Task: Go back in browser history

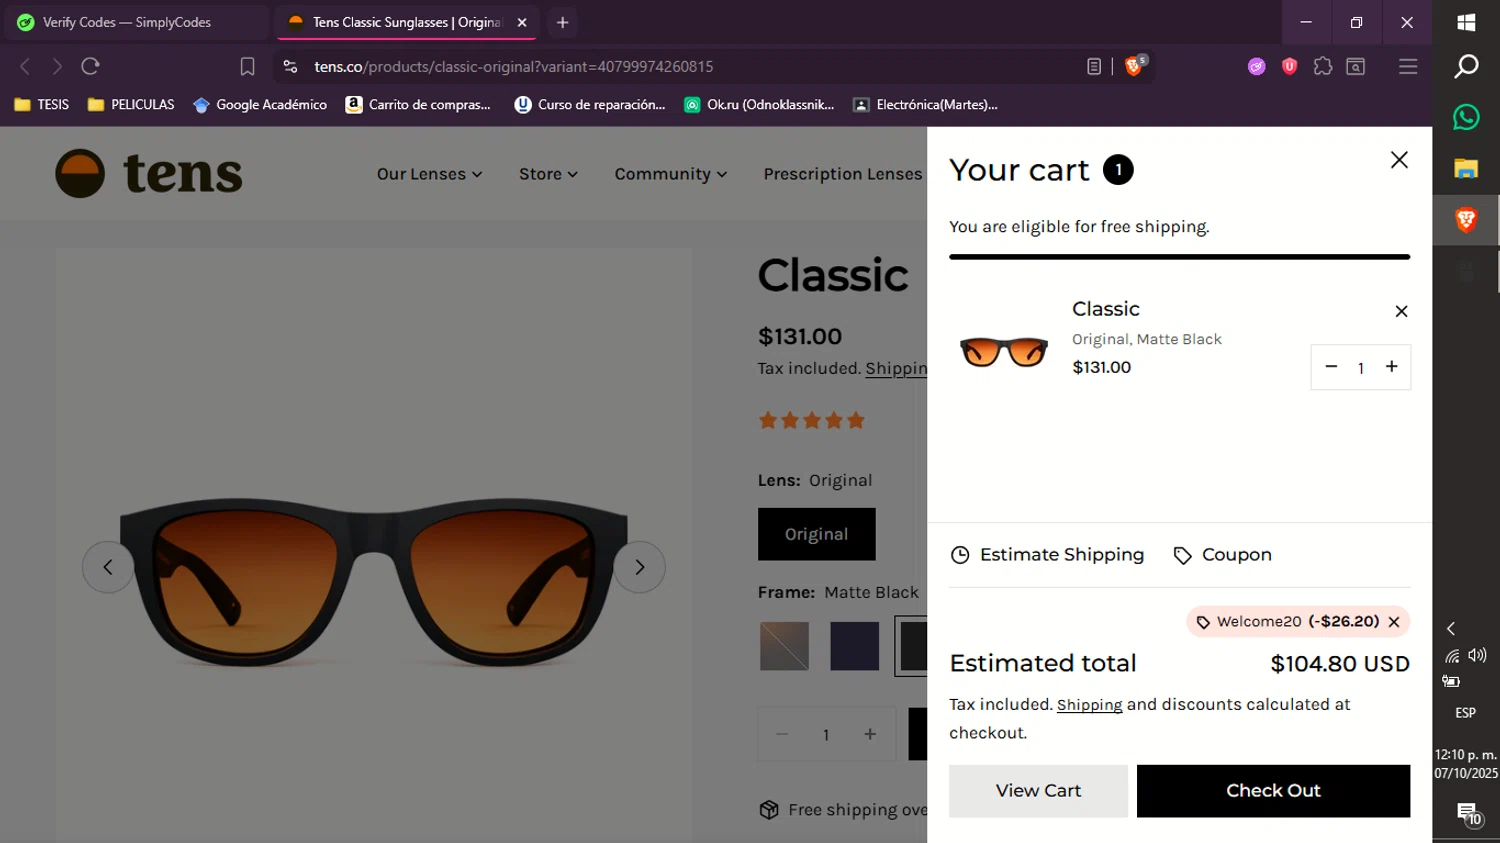Action: tap(25, 66)
